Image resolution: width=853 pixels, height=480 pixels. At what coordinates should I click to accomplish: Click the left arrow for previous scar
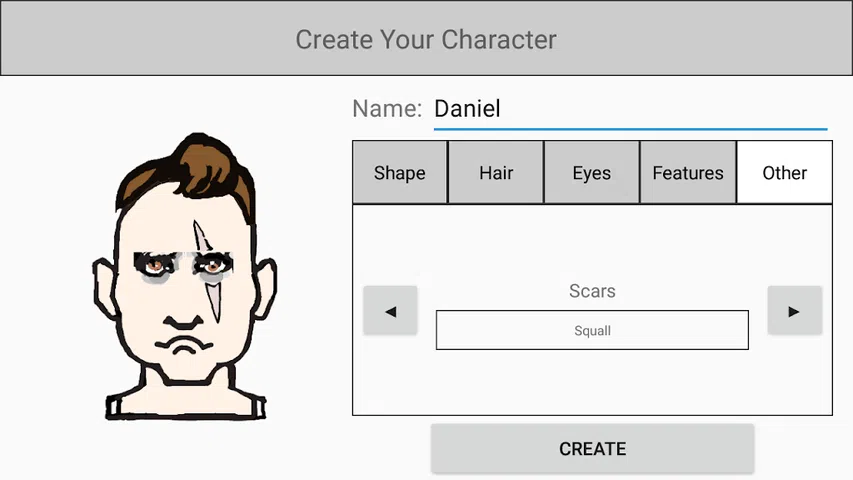[390, 311]
